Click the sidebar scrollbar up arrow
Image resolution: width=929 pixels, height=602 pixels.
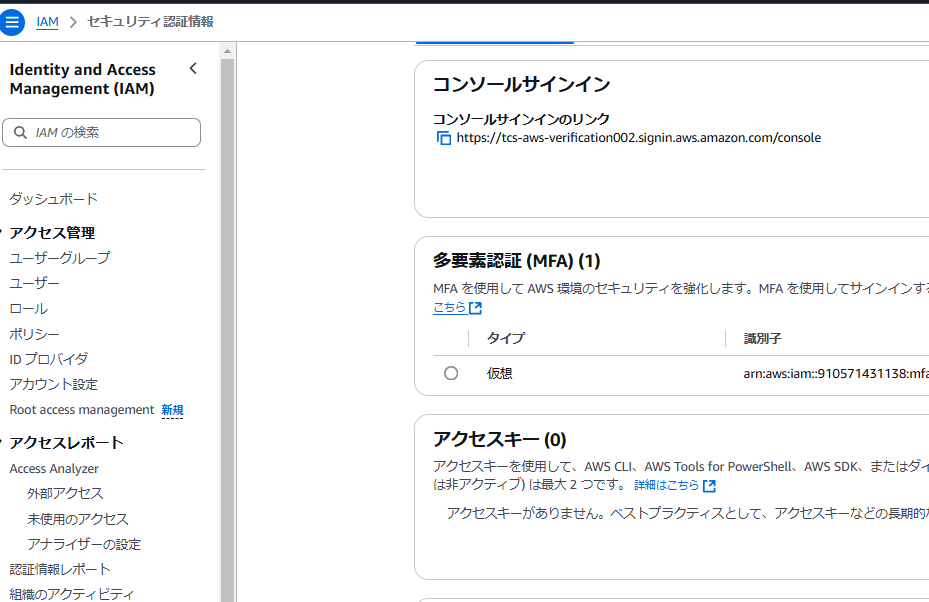pos(228,52)
